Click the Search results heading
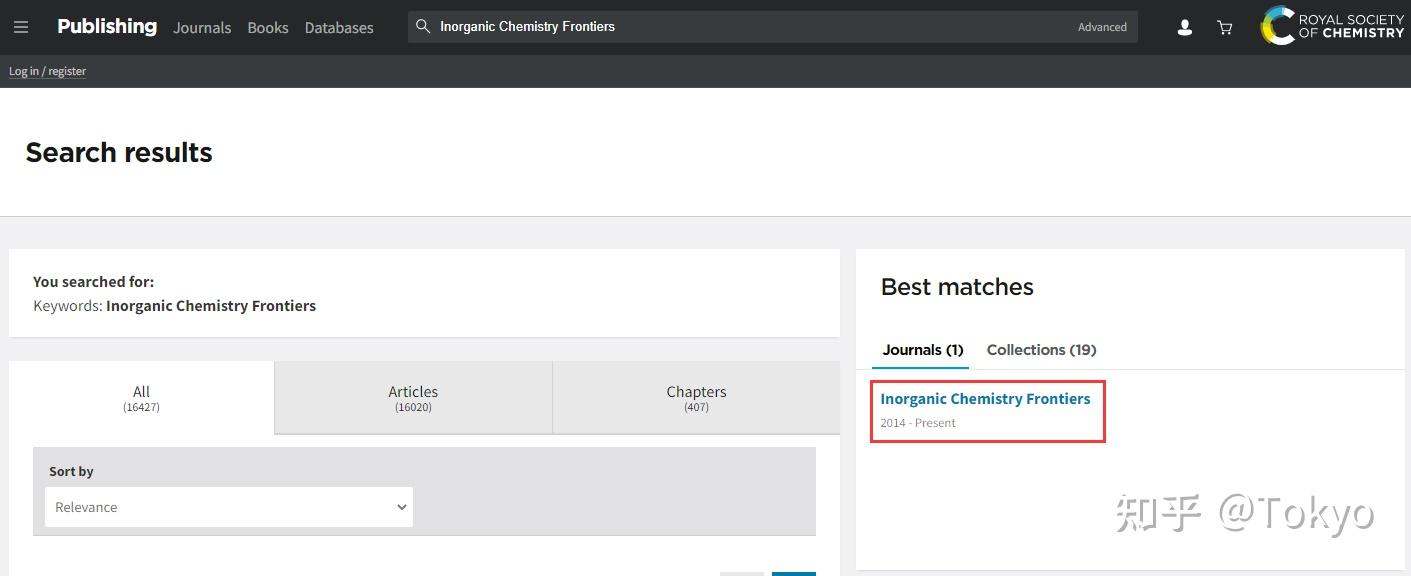Image resolution: width=1411 pixels, height=576 pixels. coord(119,152)
